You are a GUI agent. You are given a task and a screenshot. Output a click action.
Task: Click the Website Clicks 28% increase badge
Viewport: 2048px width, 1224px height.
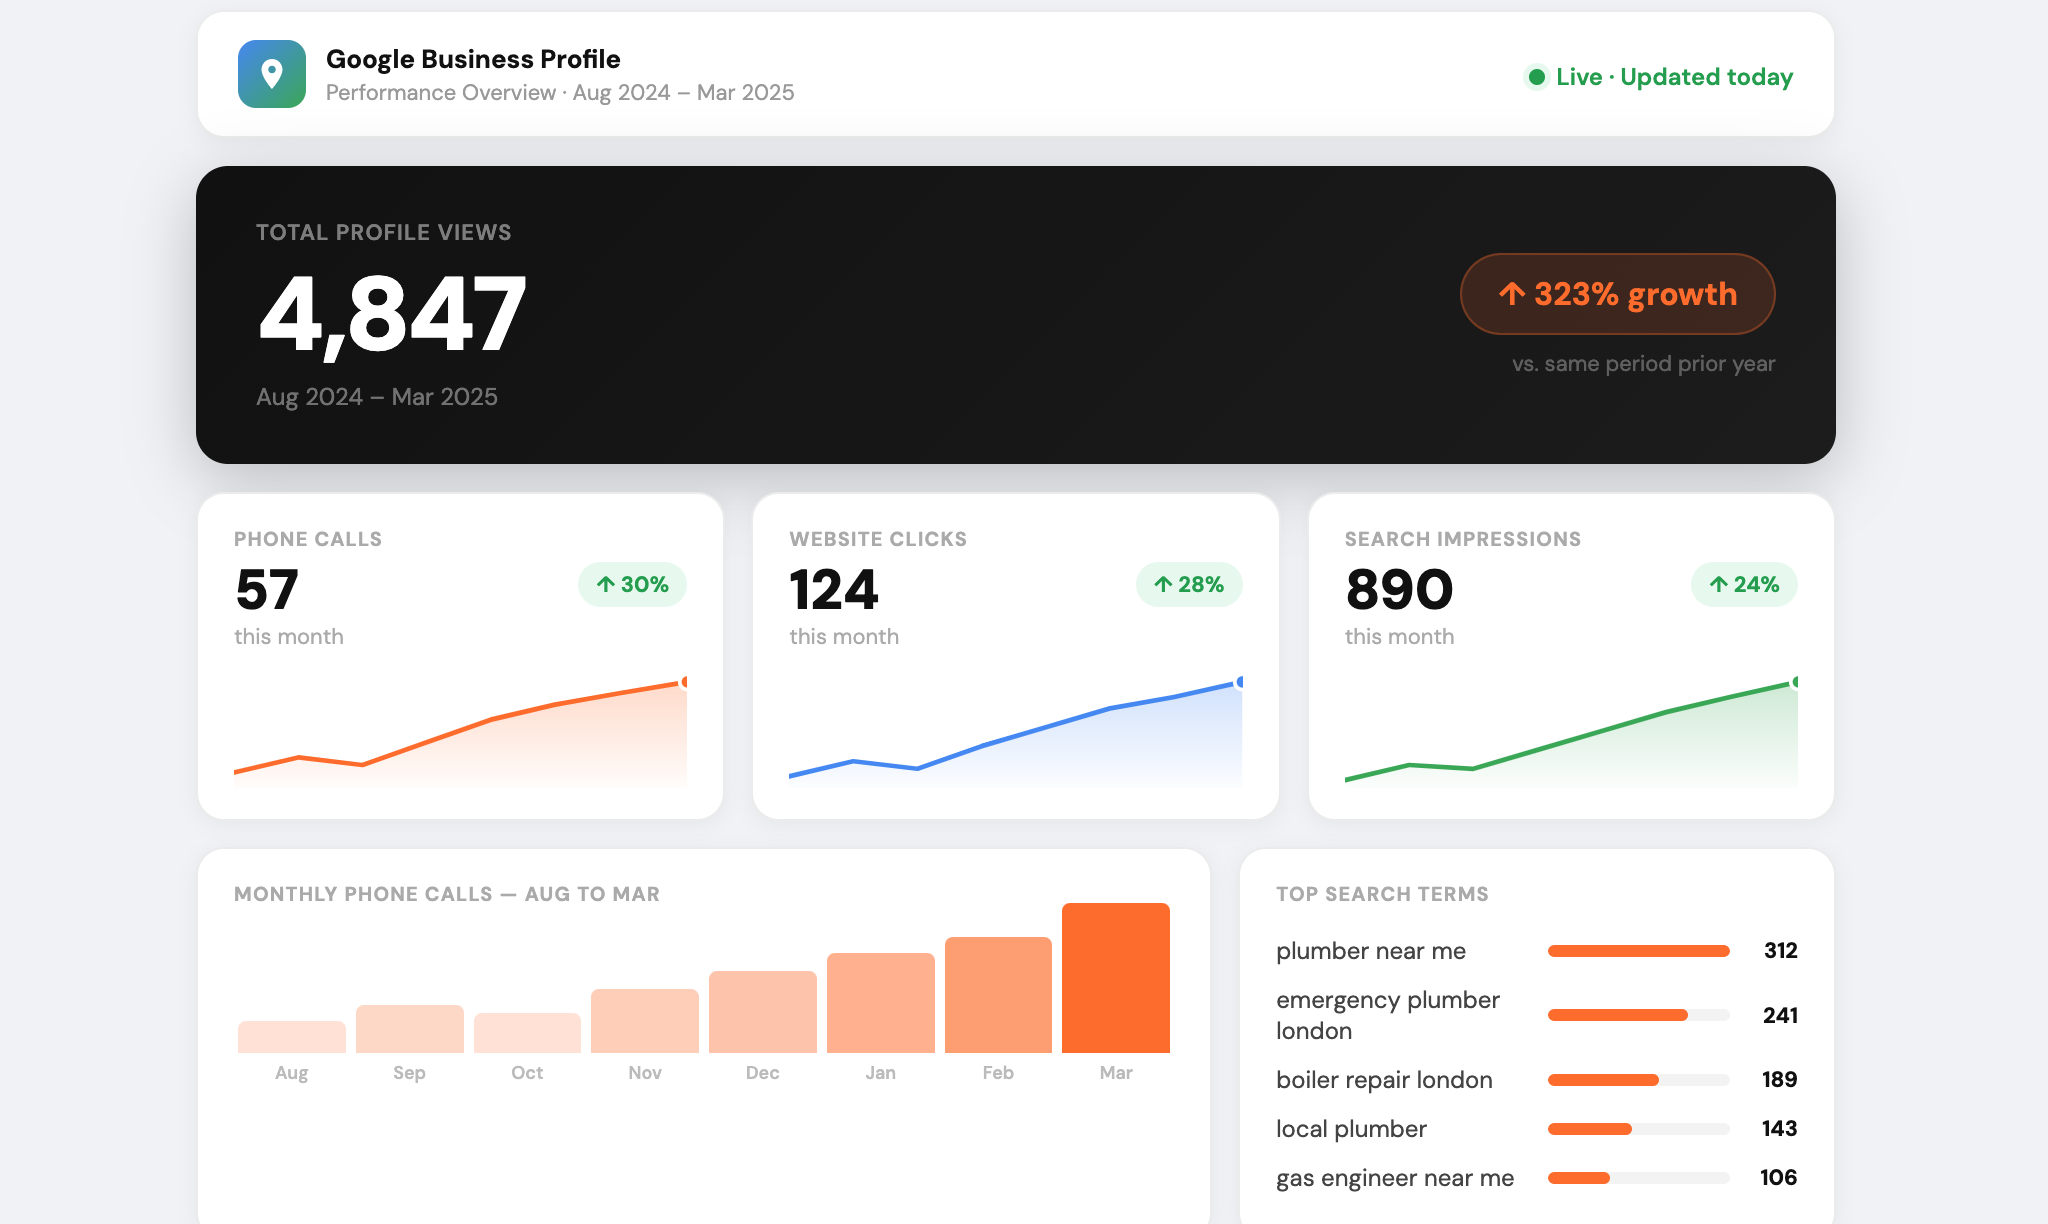click(x=1188, y=585)
